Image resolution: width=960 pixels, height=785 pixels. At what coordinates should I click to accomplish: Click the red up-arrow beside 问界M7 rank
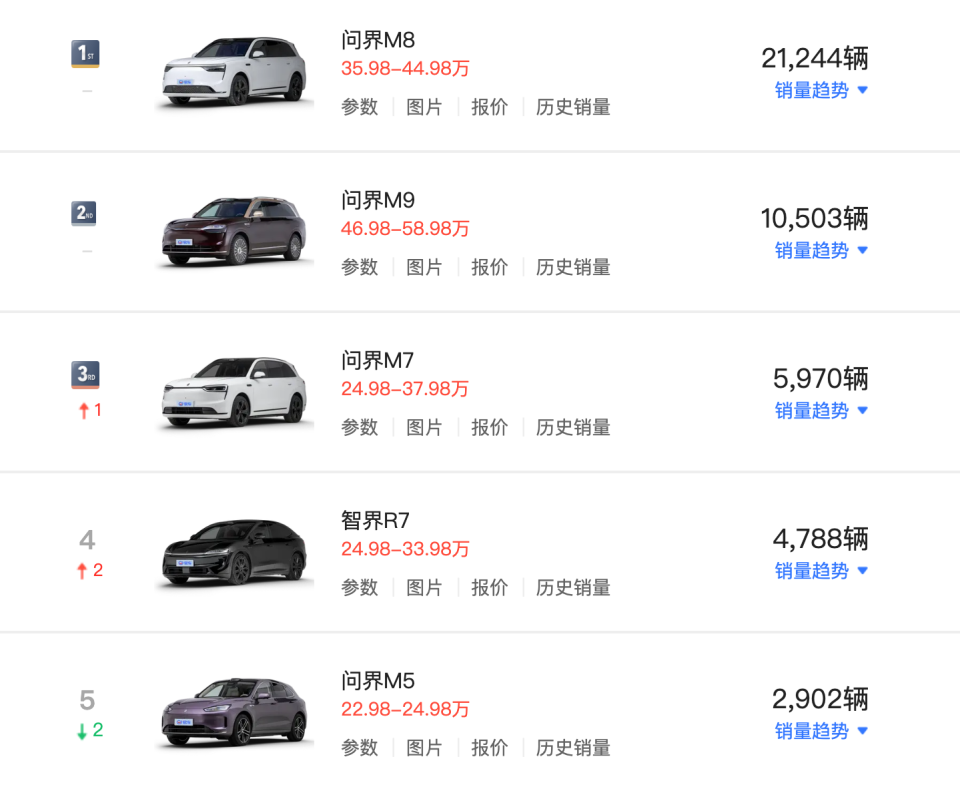pyautogui.click(x=84, y=410)
